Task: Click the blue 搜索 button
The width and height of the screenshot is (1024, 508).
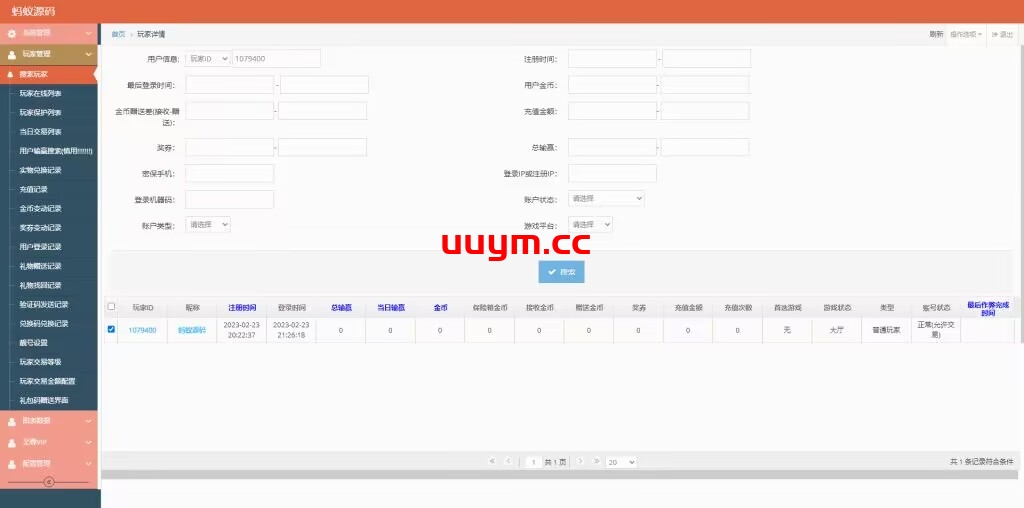Action: click(x=561, y=272)
